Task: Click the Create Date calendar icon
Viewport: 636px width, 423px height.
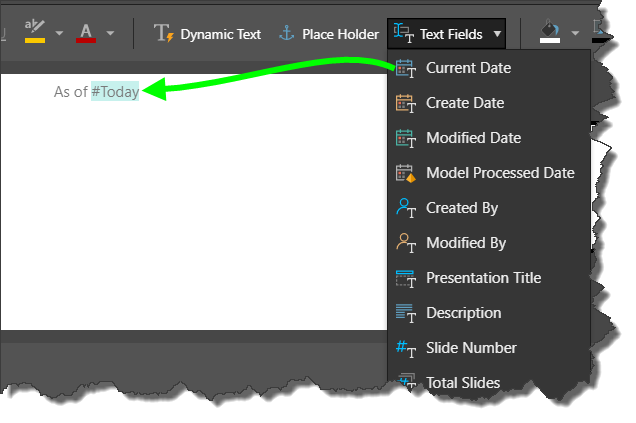Action: point(405,103)
